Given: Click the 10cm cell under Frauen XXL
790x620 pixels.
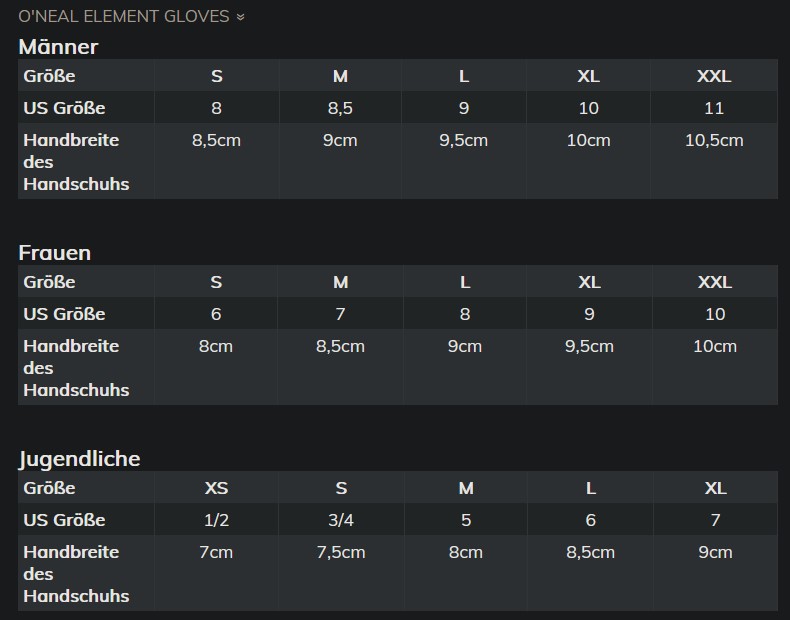Looking at the screenshot, I should [715, 346].
